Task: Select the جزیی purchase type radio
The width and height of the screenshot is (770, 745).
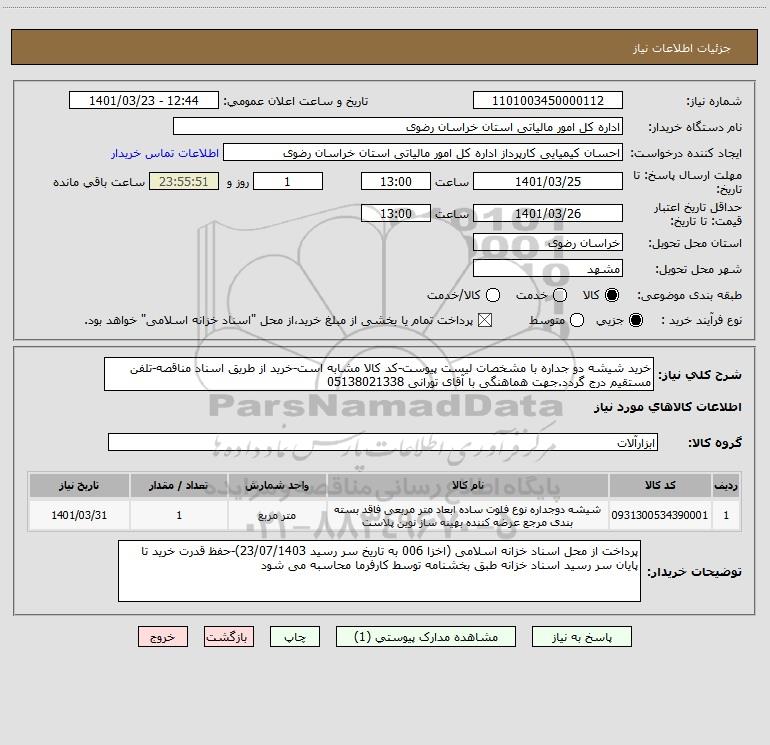Action: tap(635, 320)
